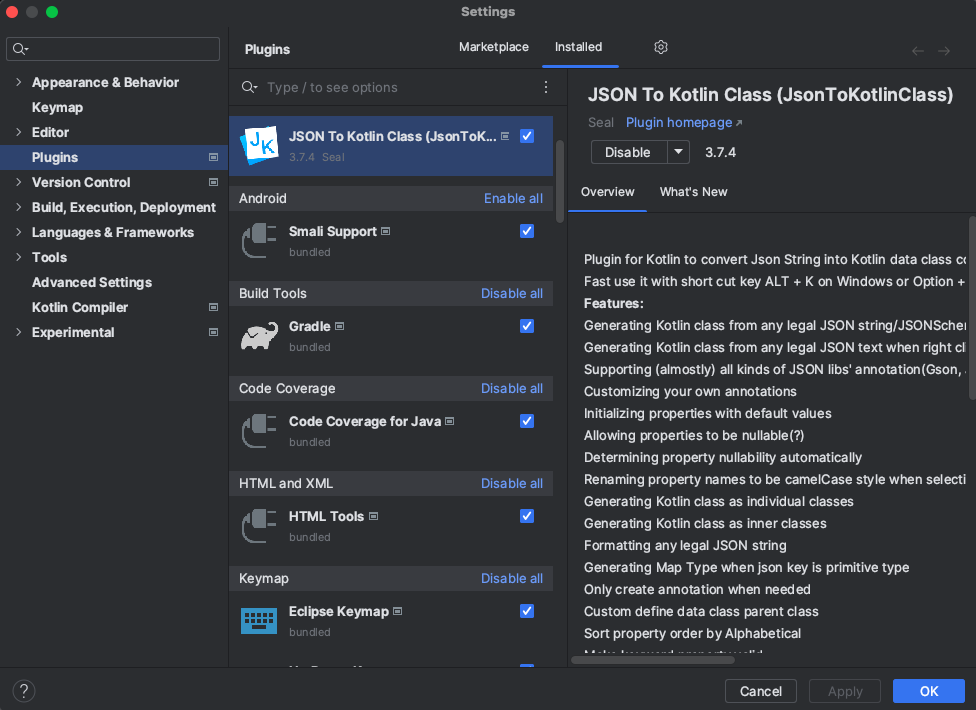
Task: Click the project-level icon beside Kotlin Compiler
Action: [x=214, y=307]
